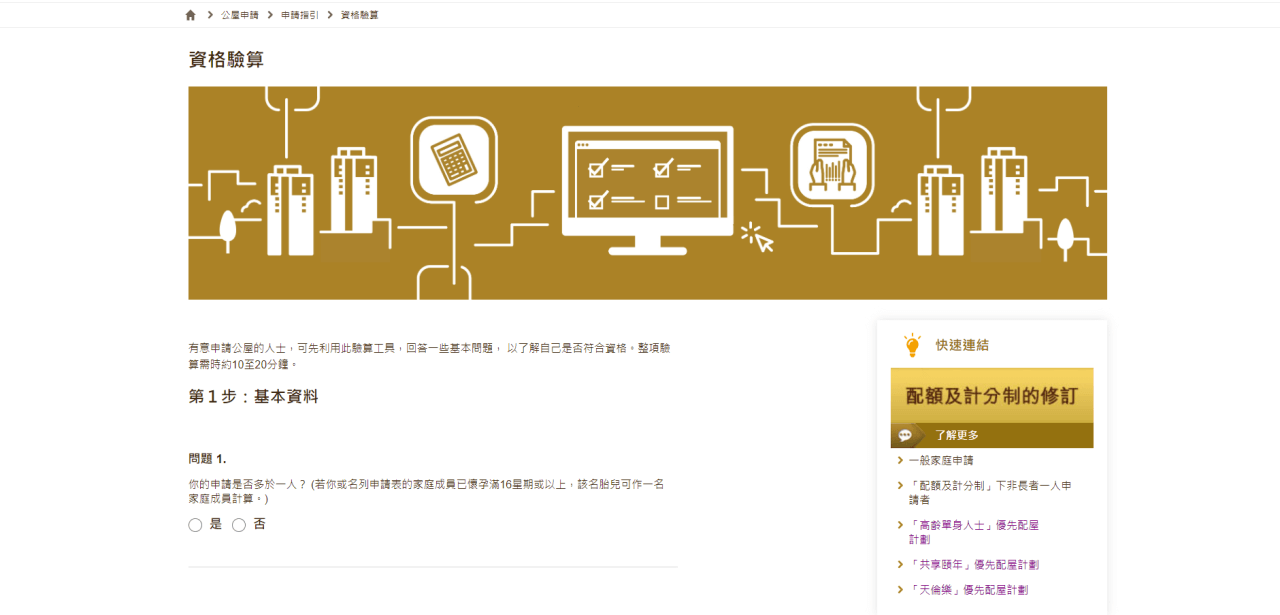Click 資格驗算 page heading
Screen dimensions: 1280x615
click(x=226, y=60)
